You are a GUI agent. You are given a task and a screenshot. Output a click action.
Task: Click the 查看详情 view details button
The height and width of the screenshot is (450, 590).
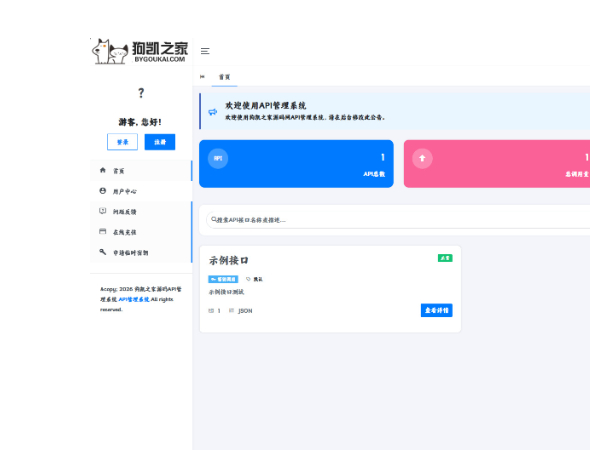[x=436, y=310]
